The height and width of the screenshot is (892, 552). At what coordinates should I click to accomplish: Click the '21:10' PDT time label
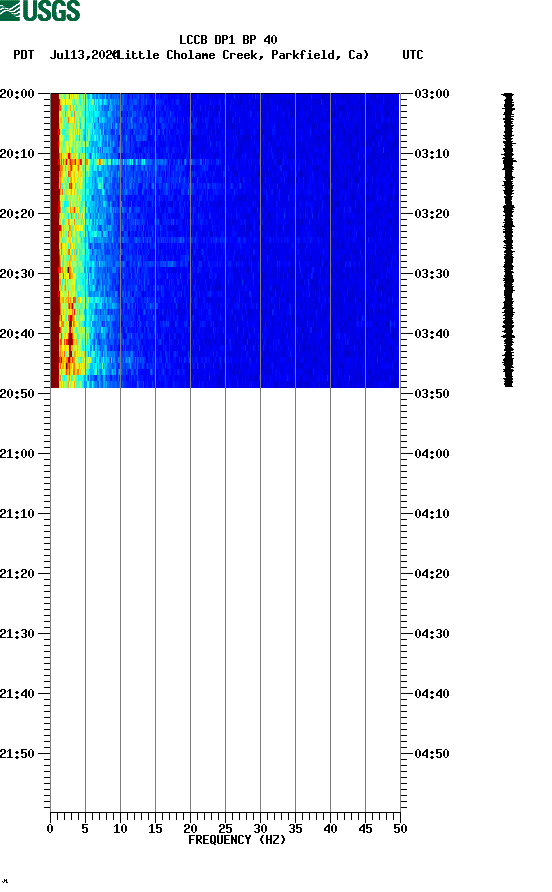point(17,514)
